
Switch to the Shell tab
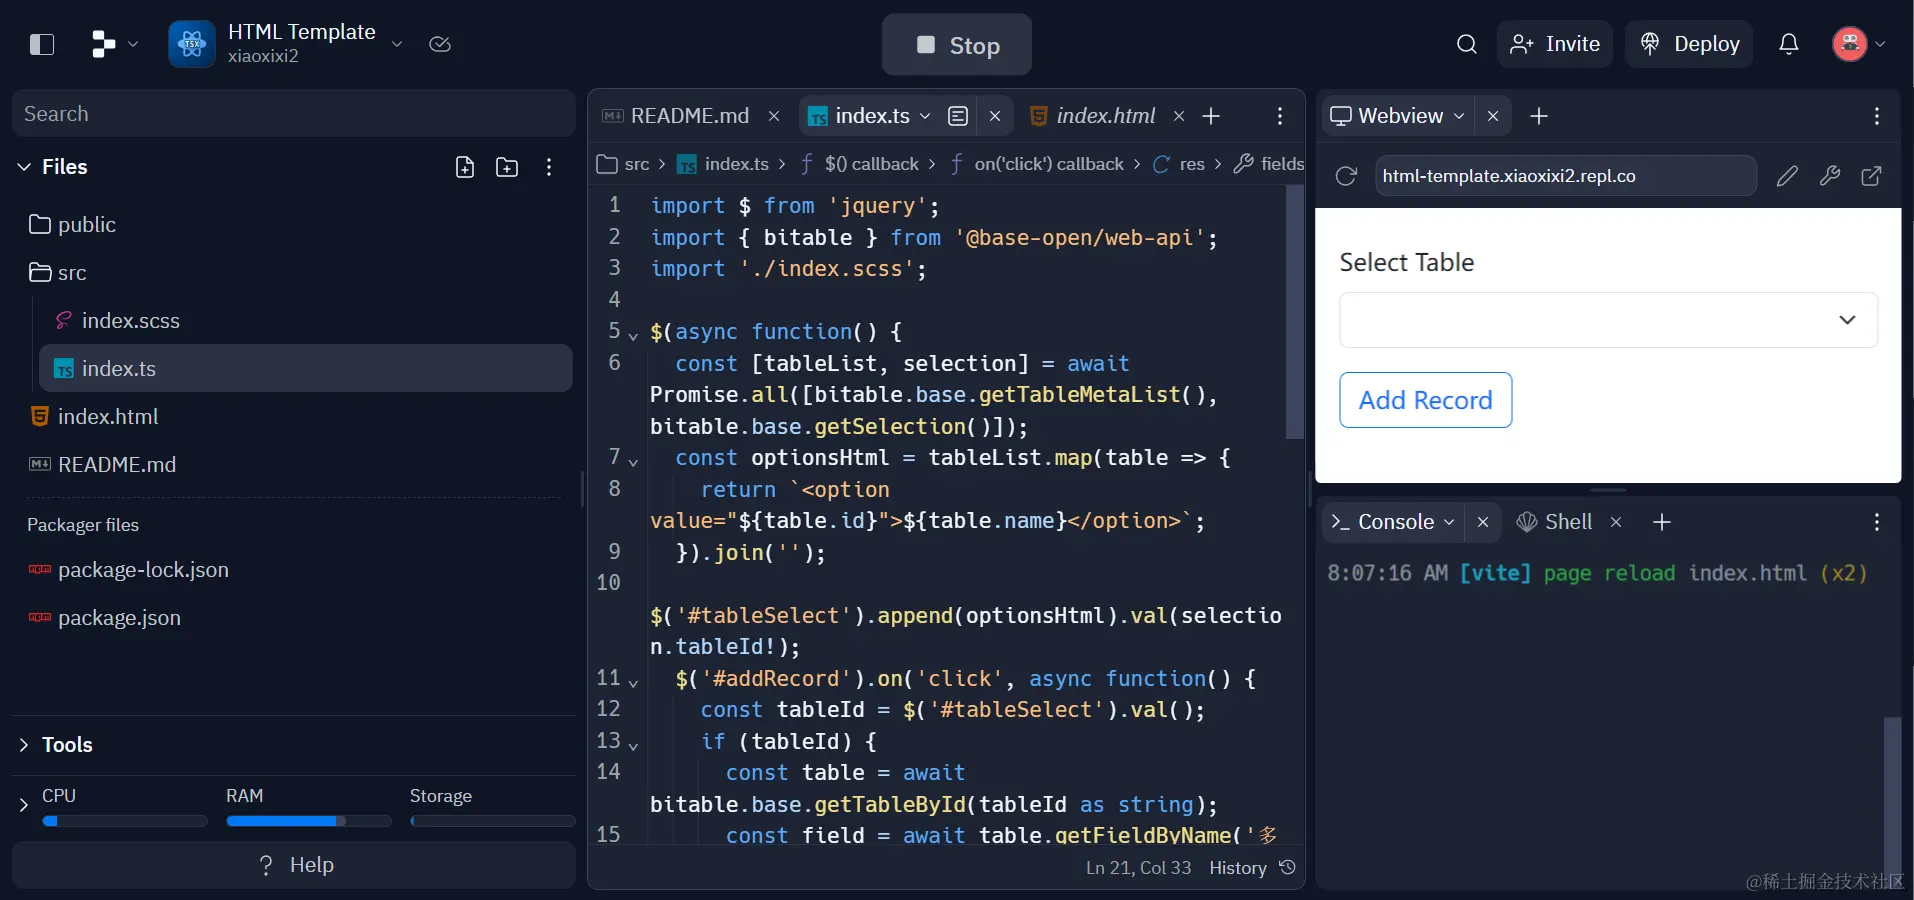(1554, 522)
